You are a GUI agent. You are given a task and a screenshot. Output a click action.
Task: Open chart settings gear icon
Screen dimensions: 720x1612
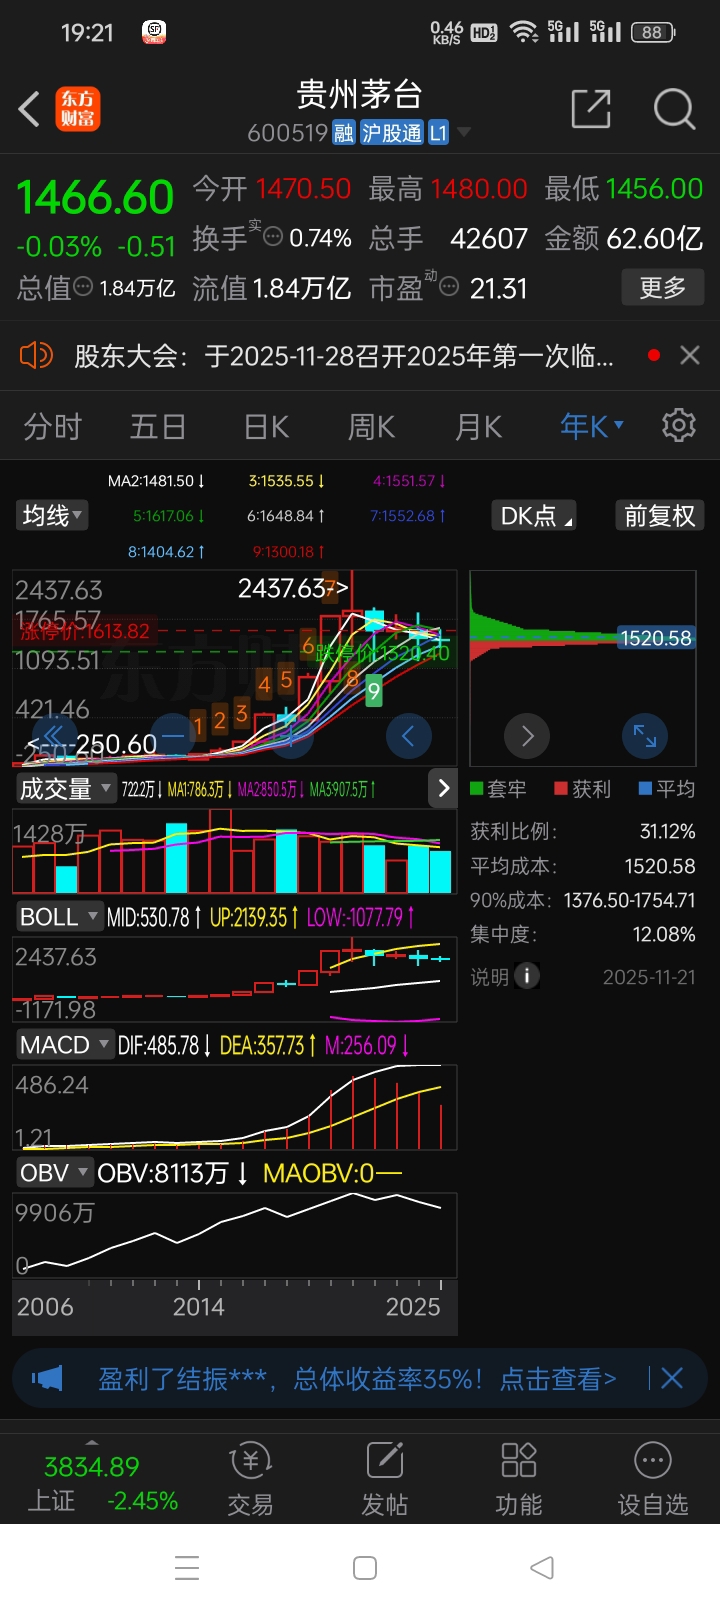(679, 425)
